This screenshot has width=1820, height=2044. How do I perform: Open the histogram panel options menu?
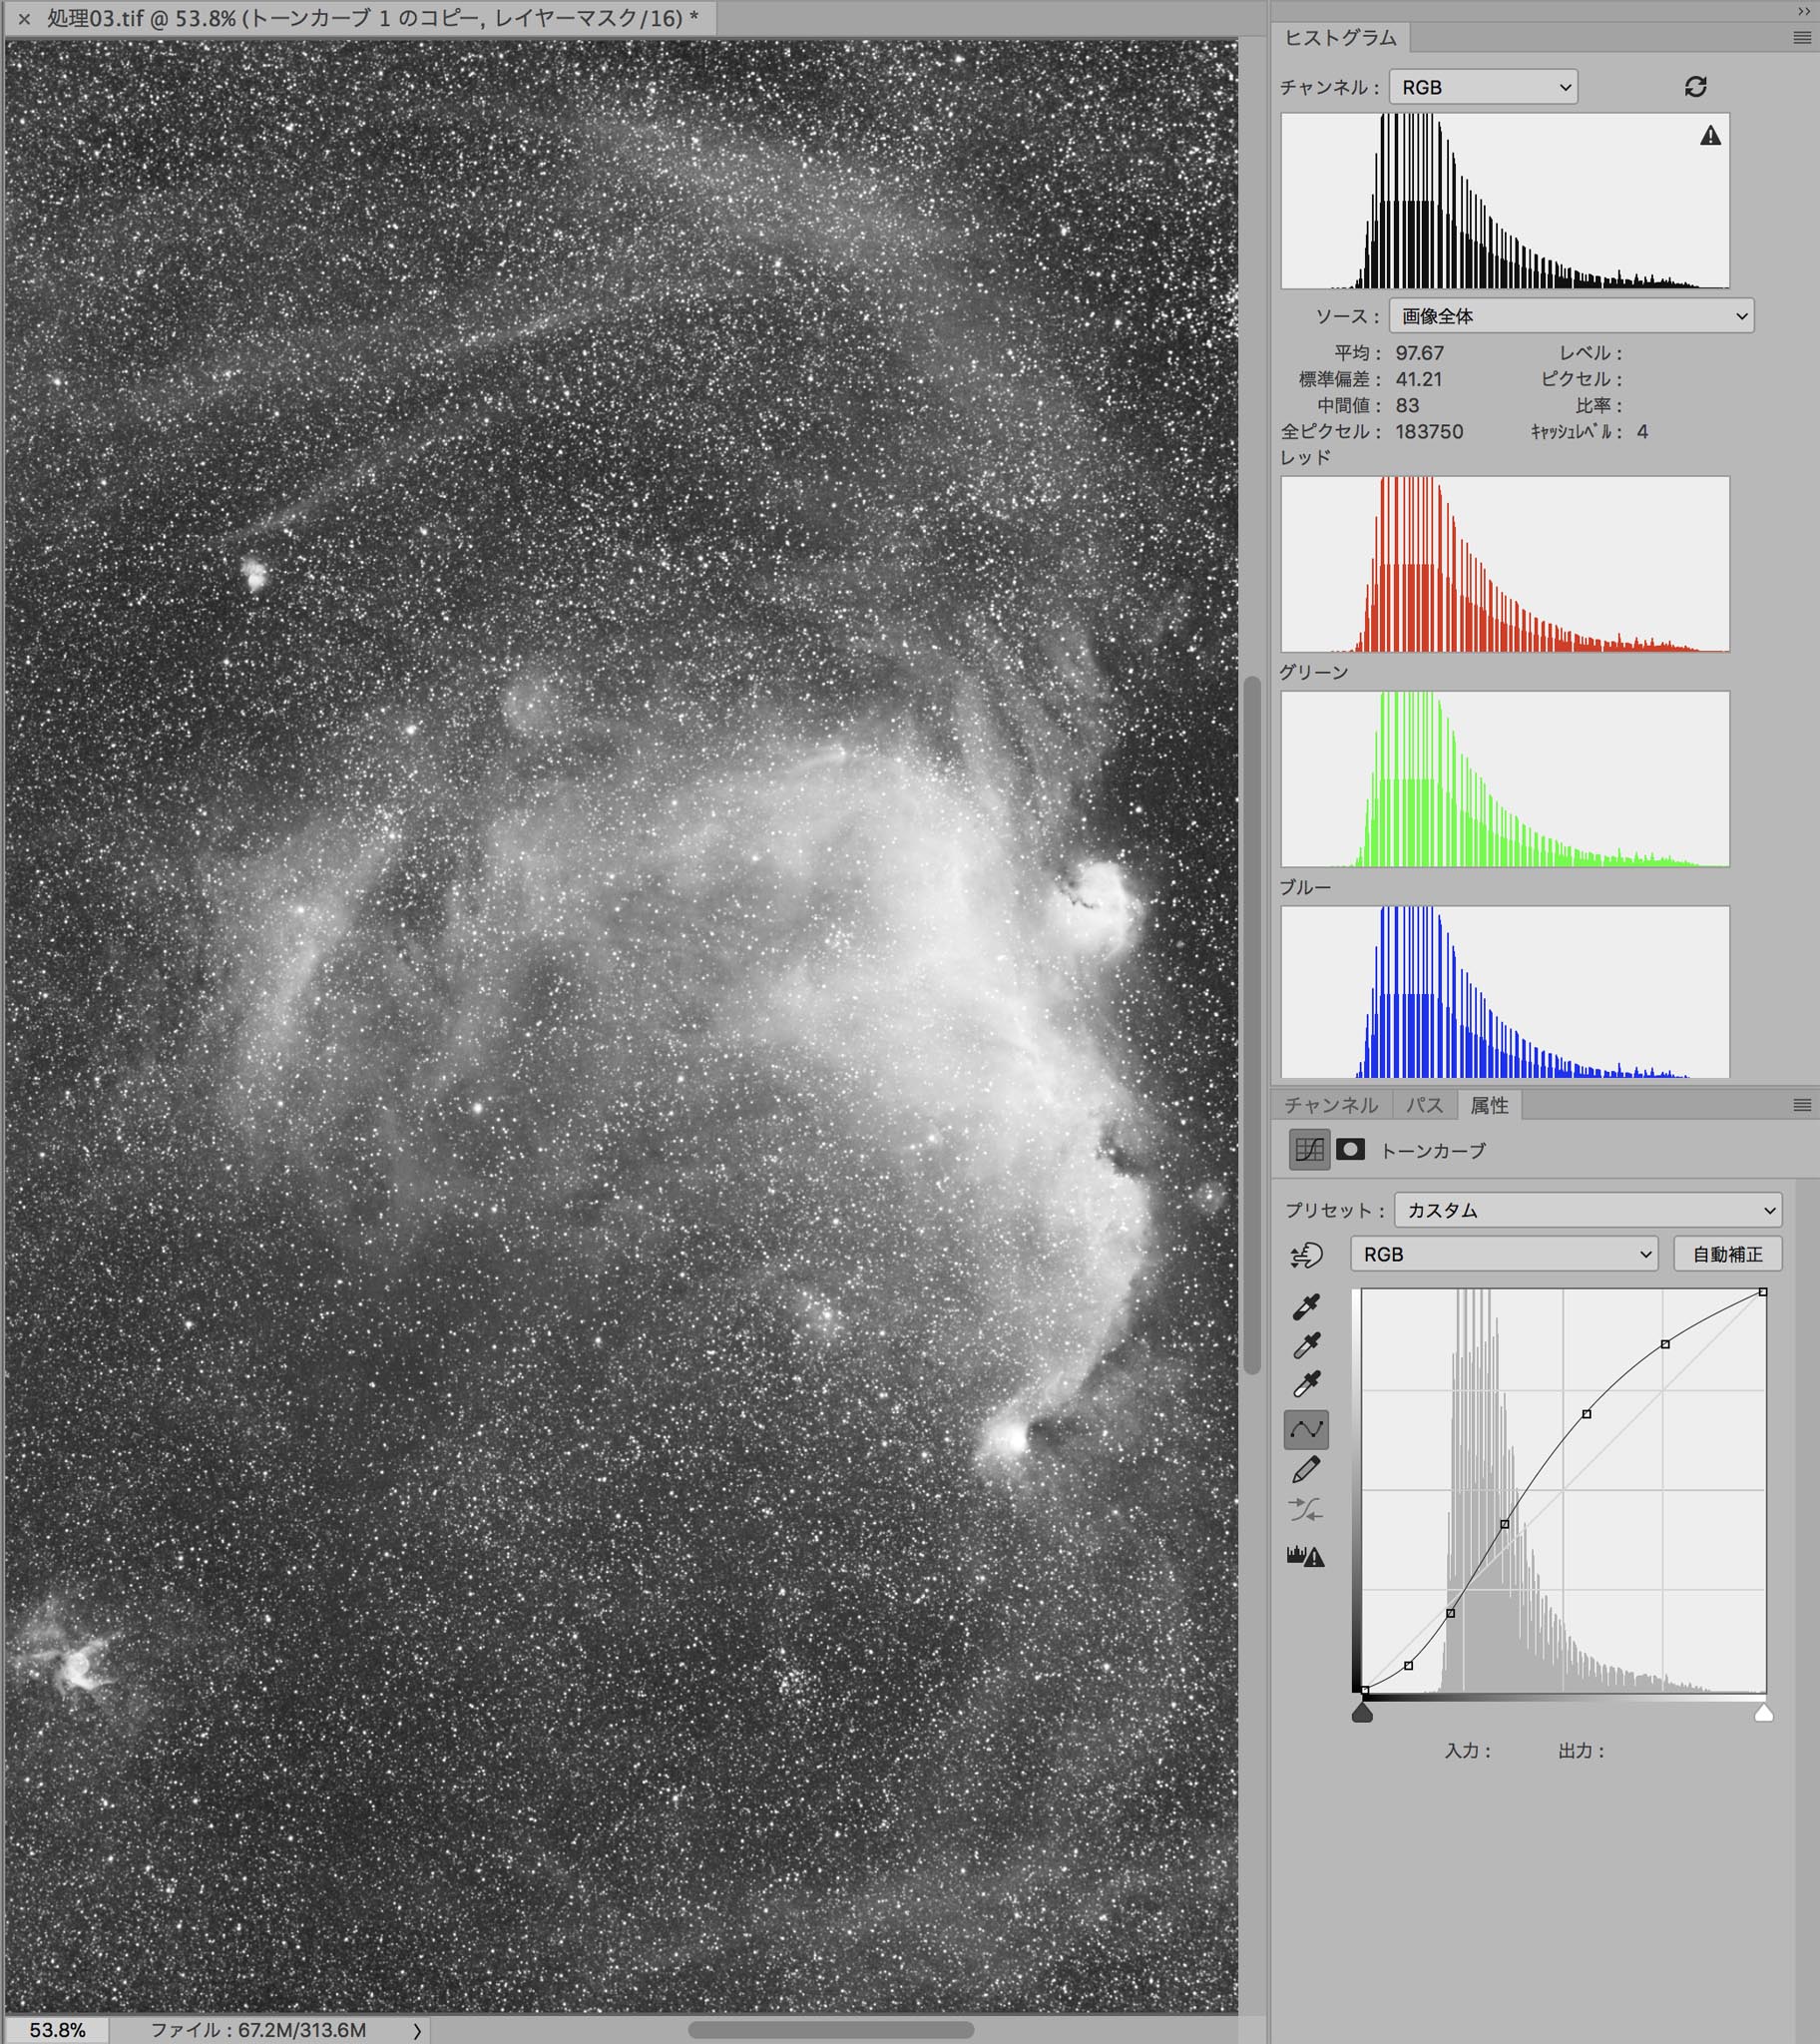pyautogui.click(x=1802, y=38)
